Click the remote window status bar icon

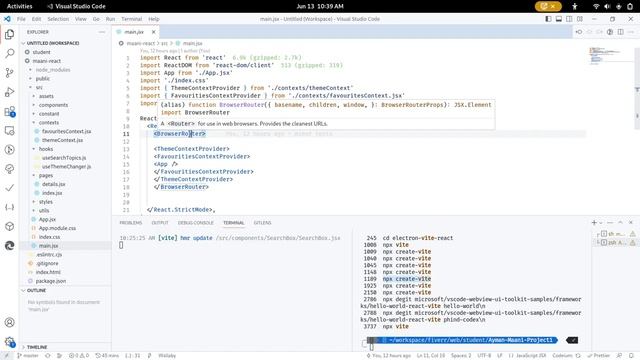point(6,356)
